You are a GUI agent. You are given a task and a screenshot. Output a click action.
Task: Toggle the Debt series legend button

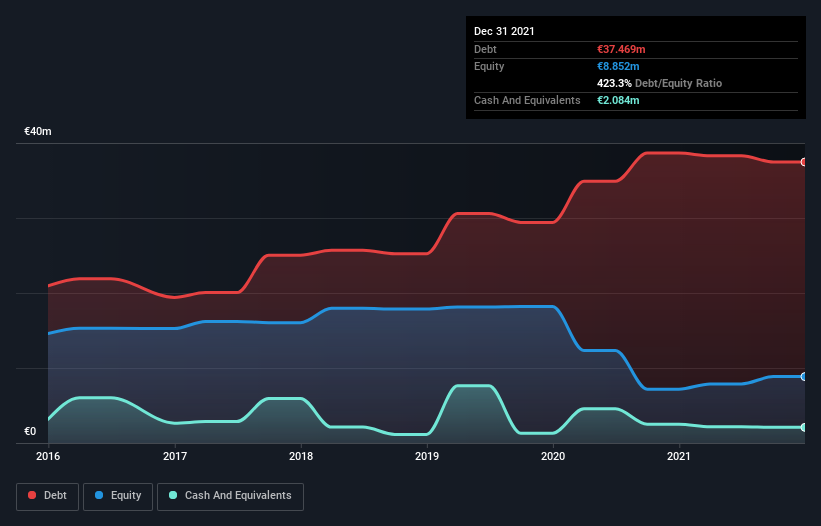pyautogui.click(x=47, y=496)
